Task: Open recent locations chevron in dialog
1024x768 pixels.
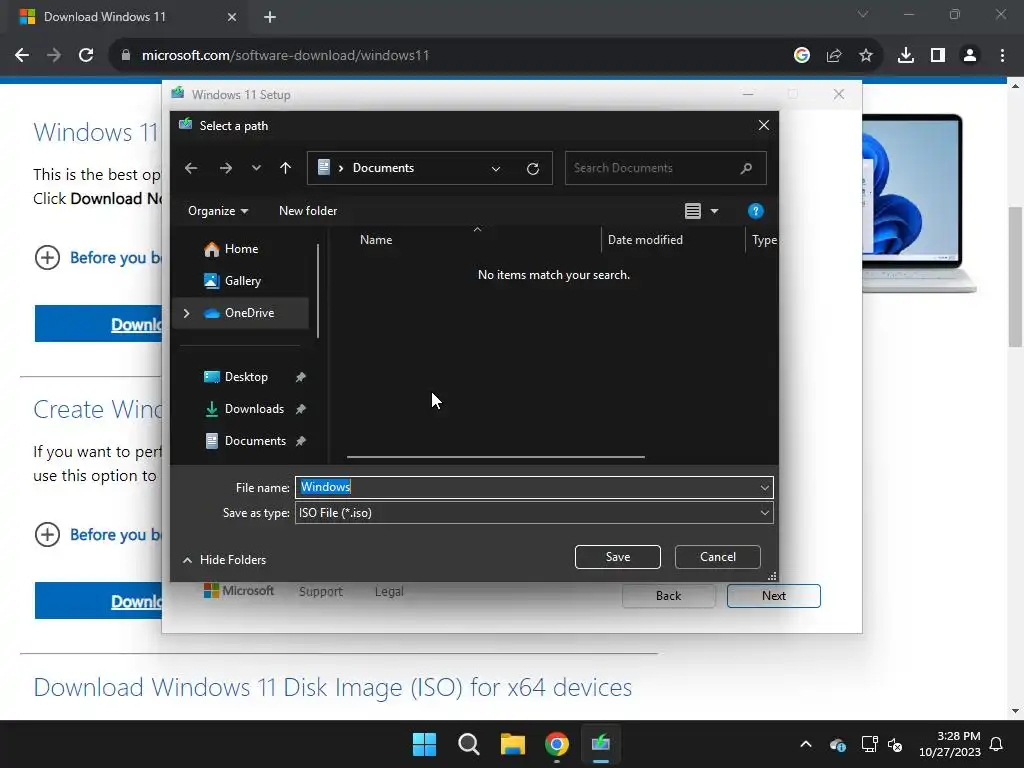Action: pos(256,168)
